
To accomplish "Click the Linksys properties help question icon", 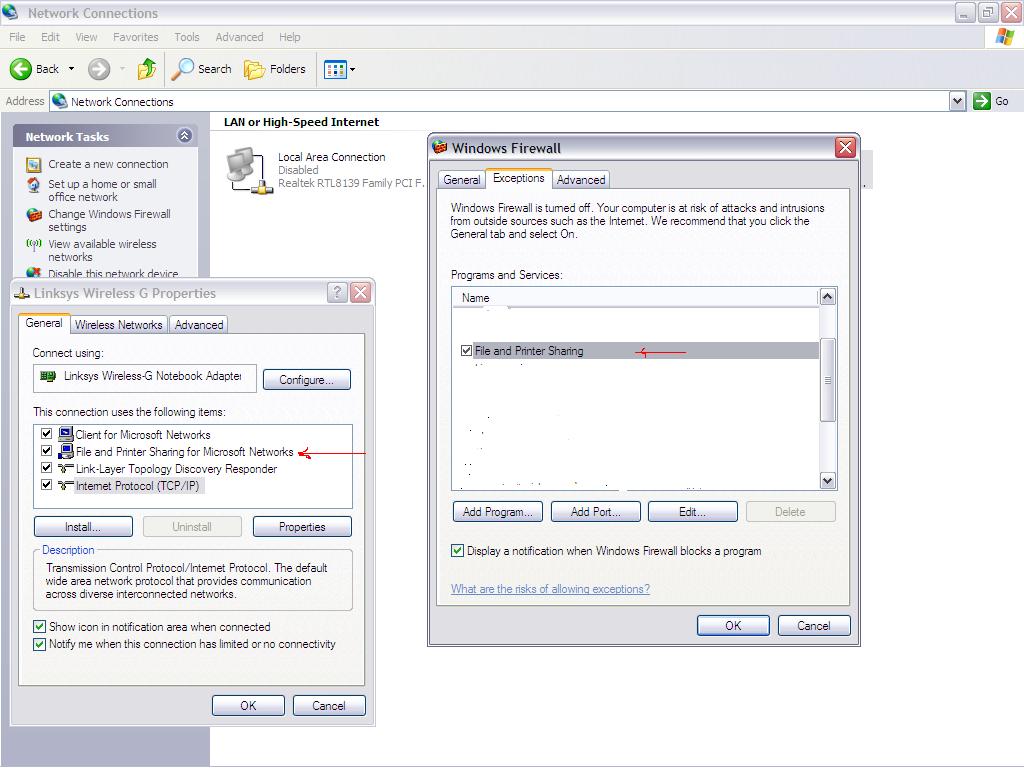I will (x=337, y=293).
